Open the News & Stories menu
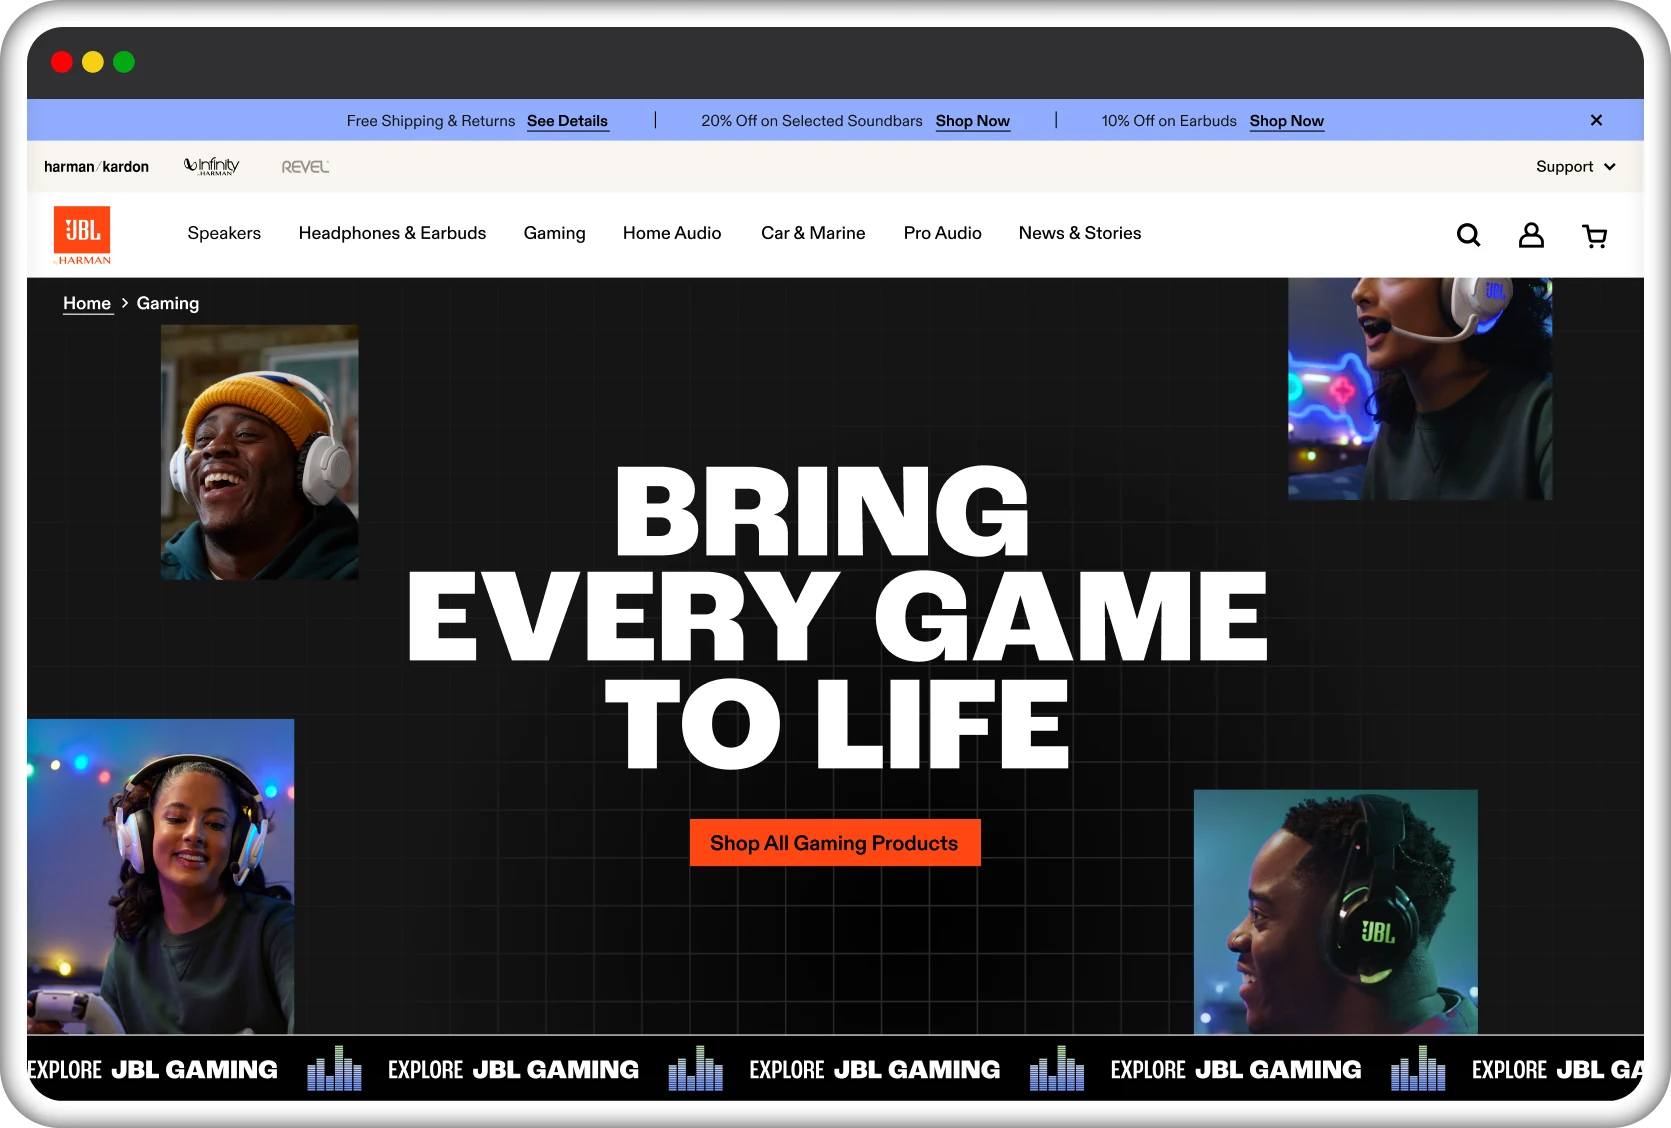 [x=1080, y=233]
